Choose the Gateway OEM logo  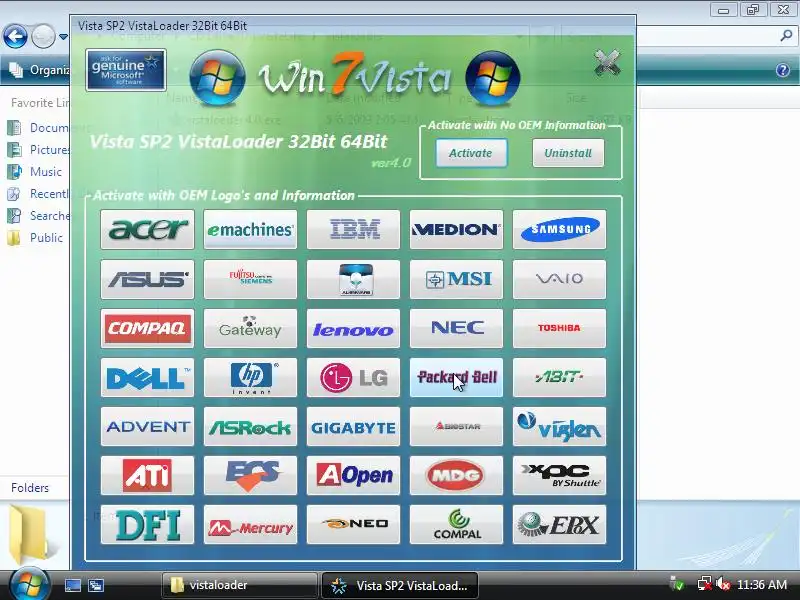click(250, 328)
